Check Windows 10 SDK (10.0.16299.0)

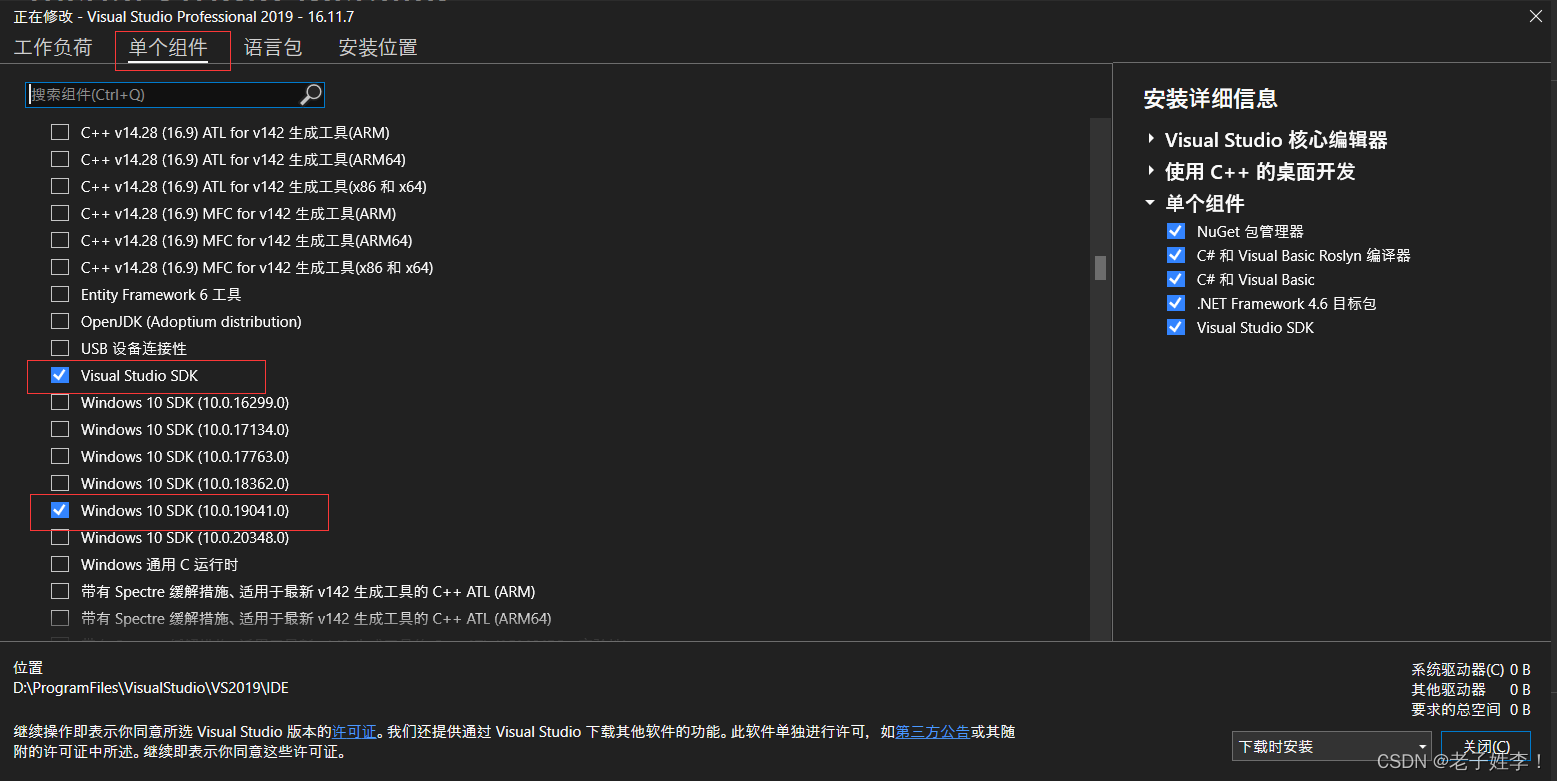coord(60,402)
